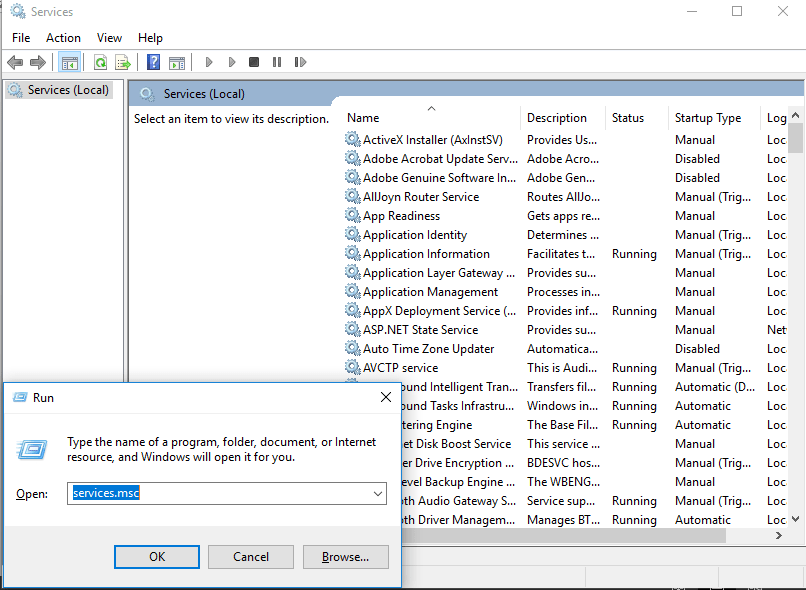This screenshot has height=590, width=806.
Task: Click the Show/Hide Action Pane icon
Action: click(x=177, y=62)
